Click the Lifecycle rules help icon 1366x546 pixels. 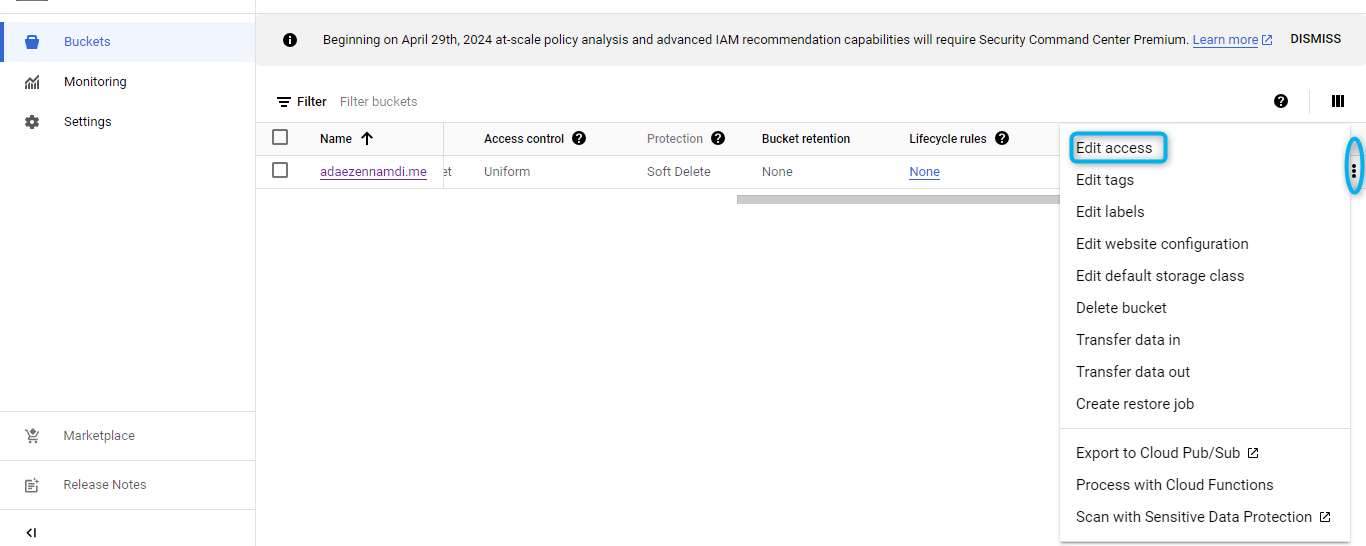point(1001,139)
